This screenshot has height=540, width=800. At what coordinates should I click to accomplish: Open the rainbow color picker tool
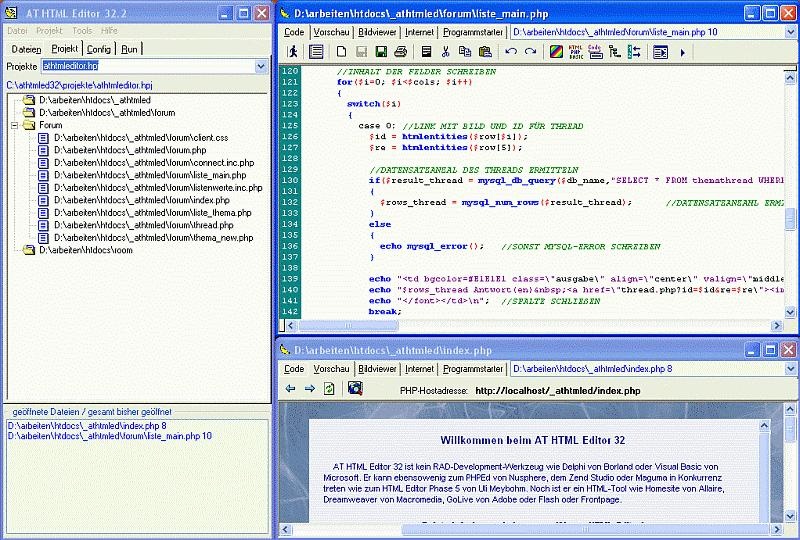(x=557, y=52)
